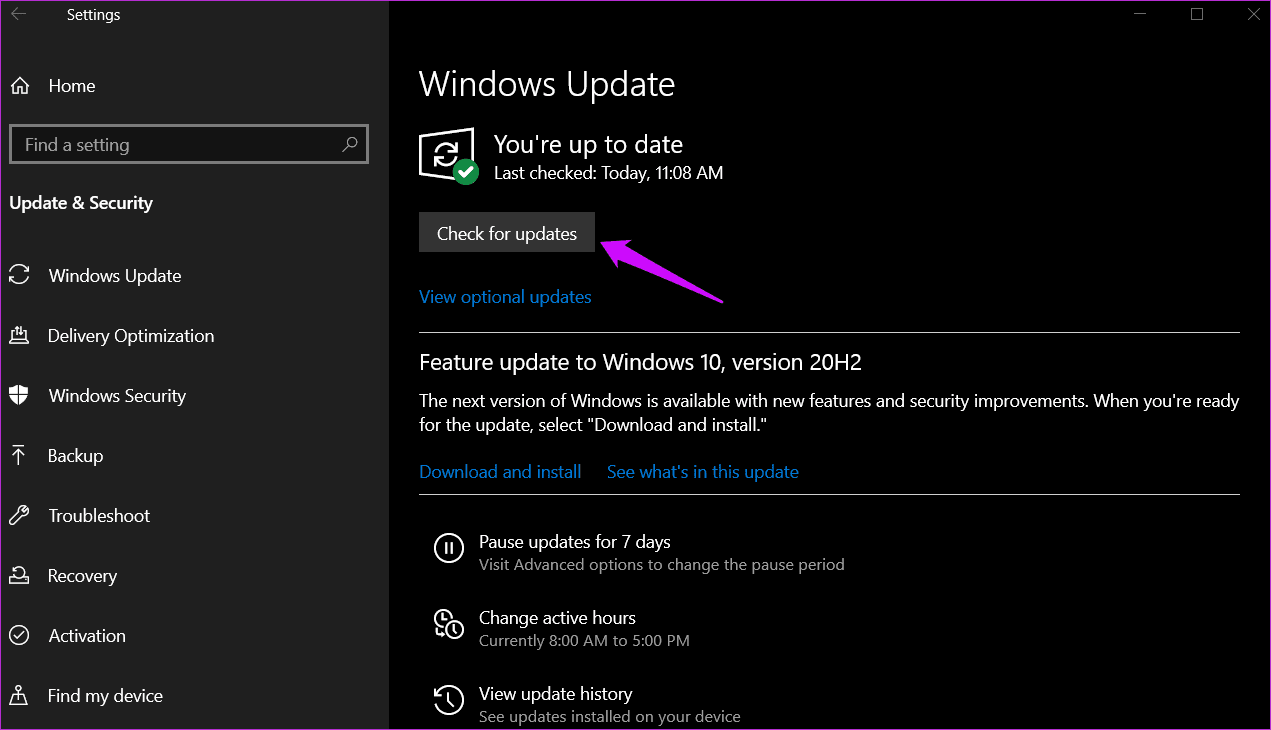The image size is (1271, 730).
Task: Click the Home icon in sidebar
Action: coord(19,86)
